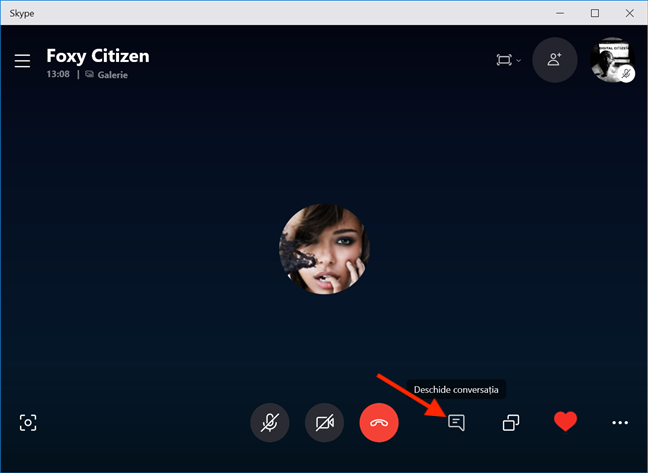End the call with red hang-up button
648x473 pixels.
tap(379, 423)
